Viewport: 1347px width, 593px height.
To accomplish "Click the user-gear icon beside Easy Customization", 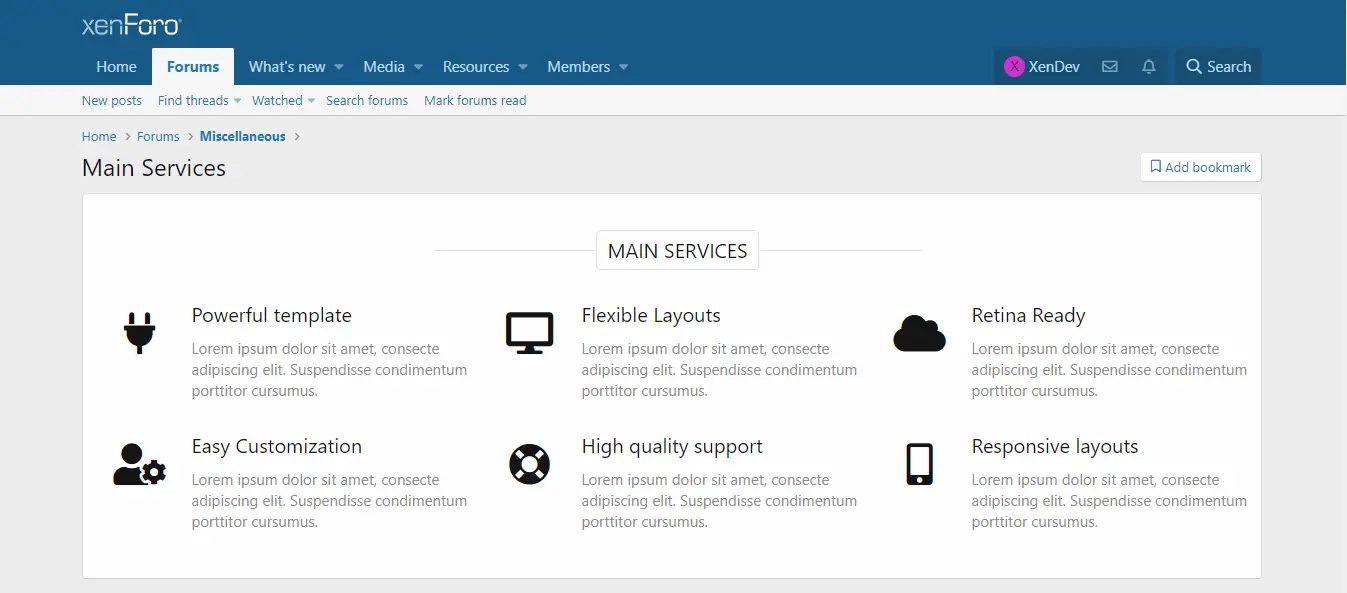I will click(139, 464).
